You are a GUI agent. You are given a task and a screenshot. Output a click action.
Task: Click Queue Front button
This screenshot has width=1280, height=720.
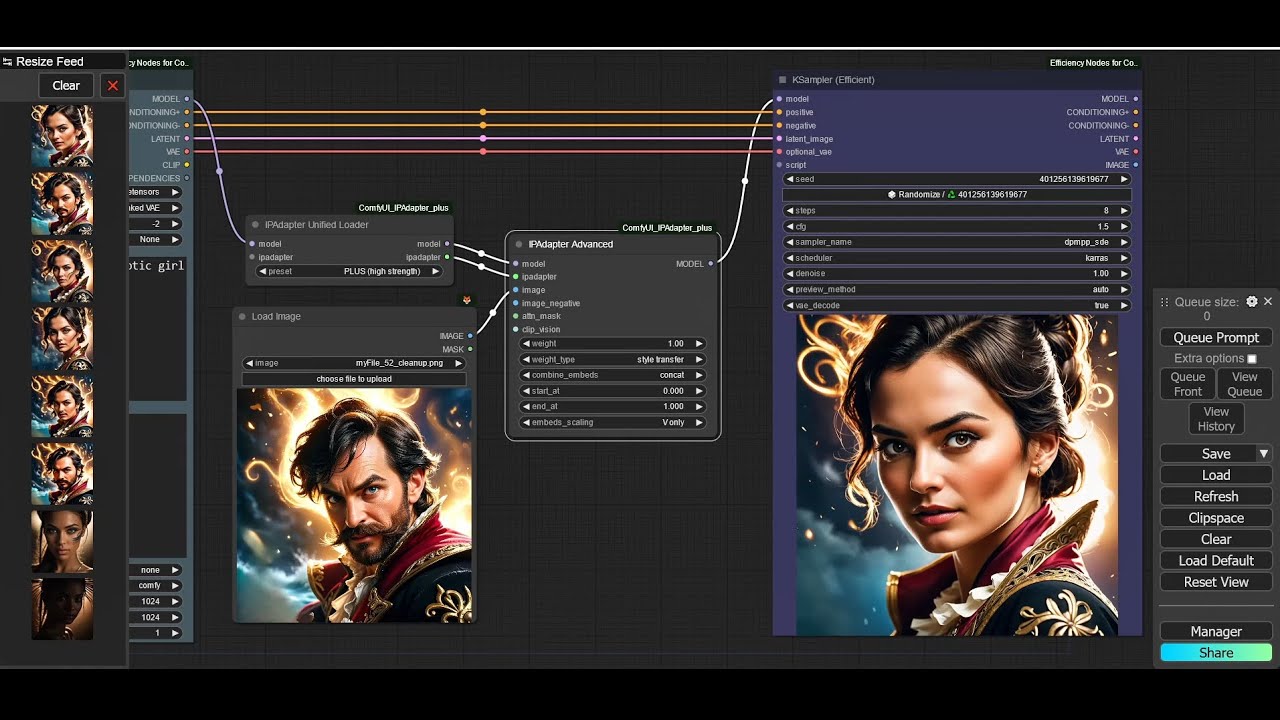tap(1188, 384)
